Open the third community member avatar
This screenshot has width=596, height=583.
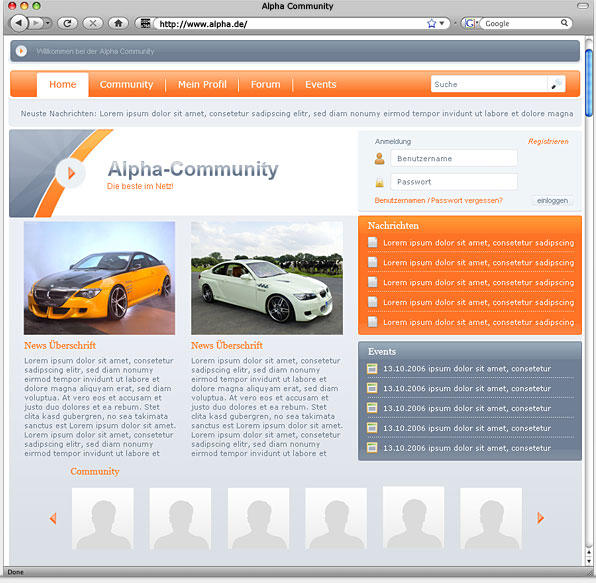[258, 519]
